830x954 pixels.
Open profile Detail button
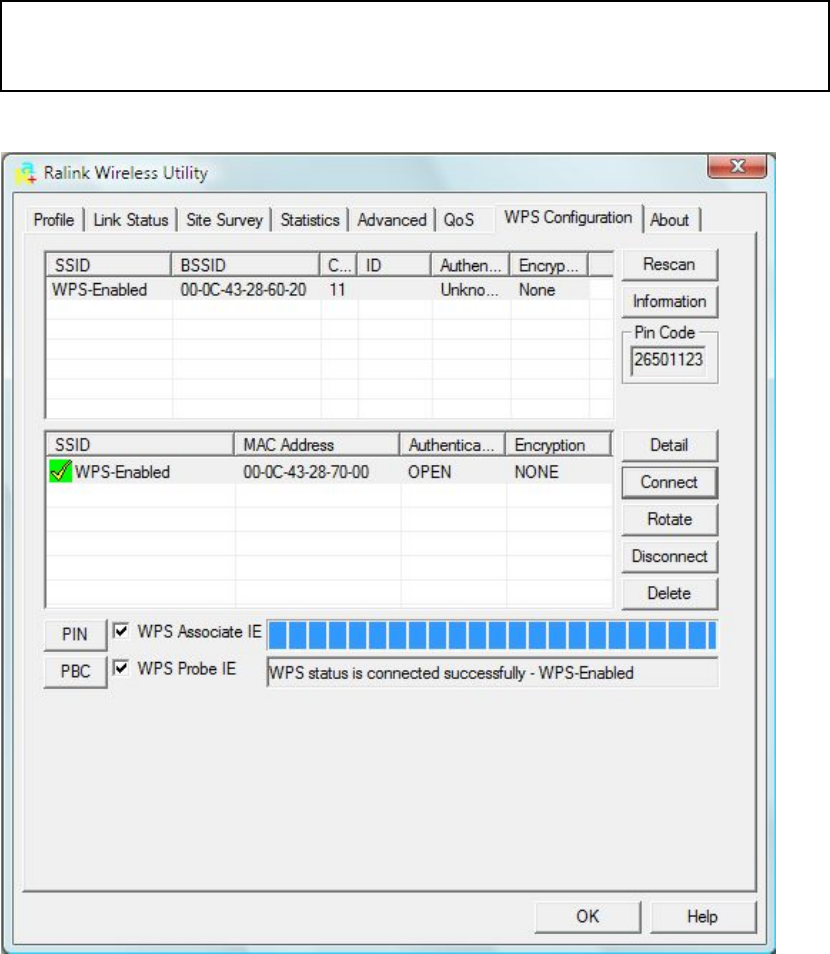pyautogui.click(x=669, y=445)
